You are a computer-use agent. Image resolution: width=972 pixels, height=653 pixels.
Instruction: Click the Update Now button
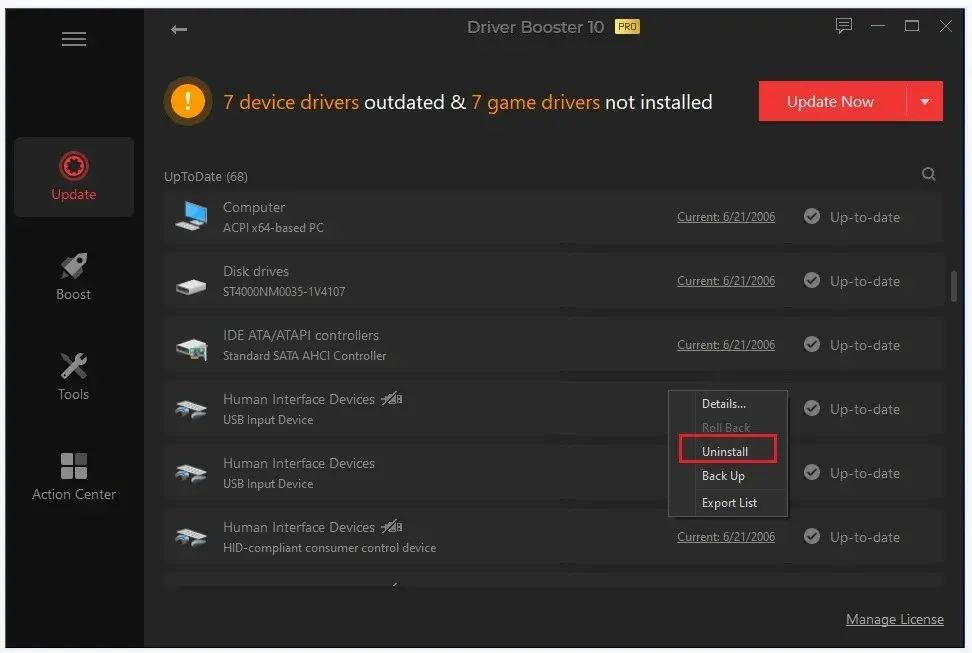click(x=831, y=101)
